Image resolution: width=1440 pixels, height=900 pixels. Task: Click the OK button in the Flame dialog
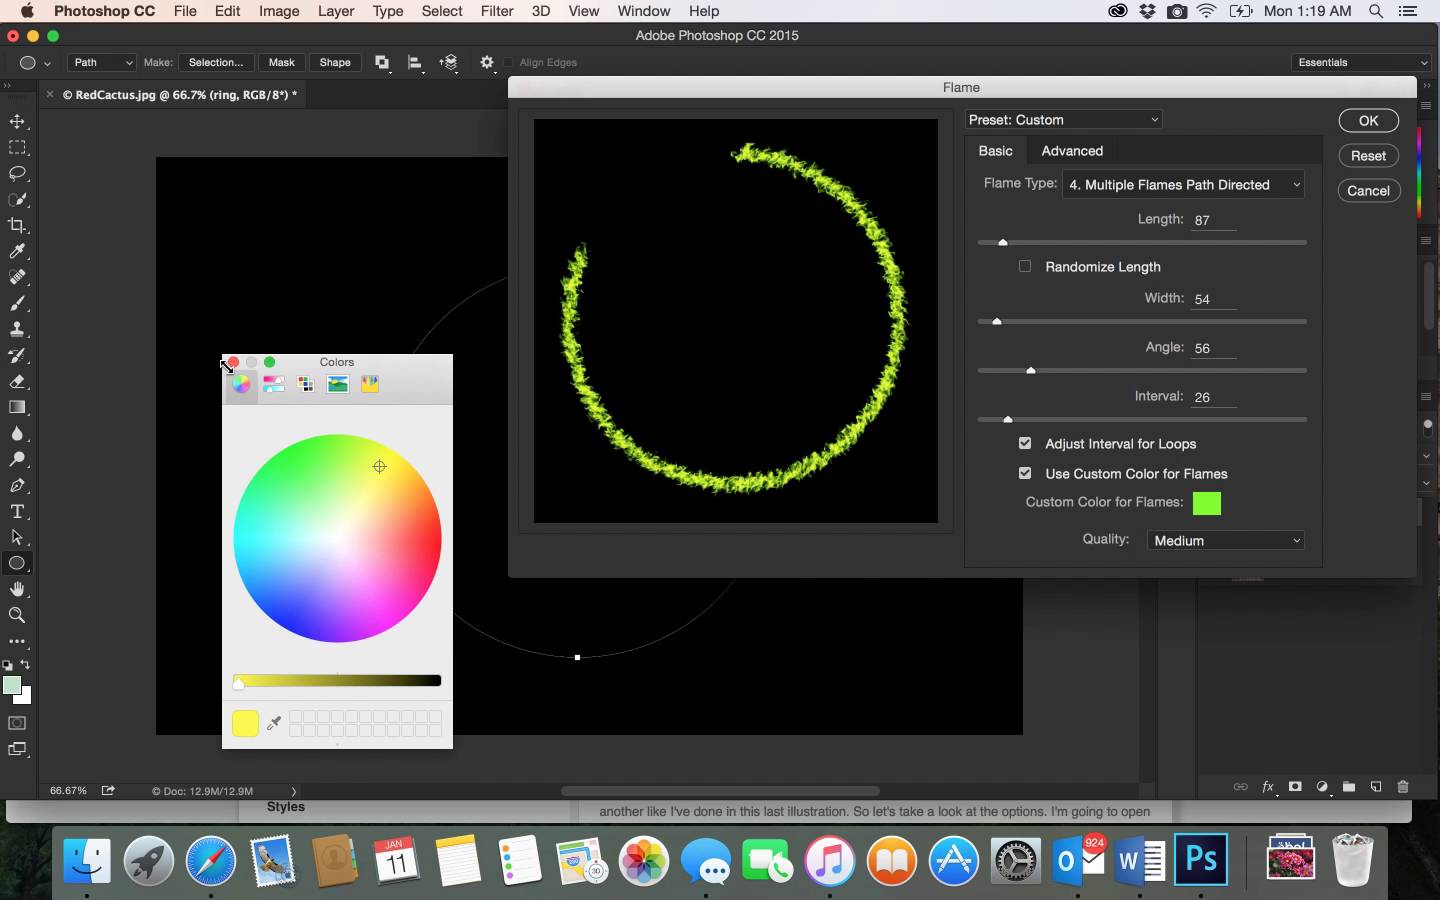[1368, 120]
